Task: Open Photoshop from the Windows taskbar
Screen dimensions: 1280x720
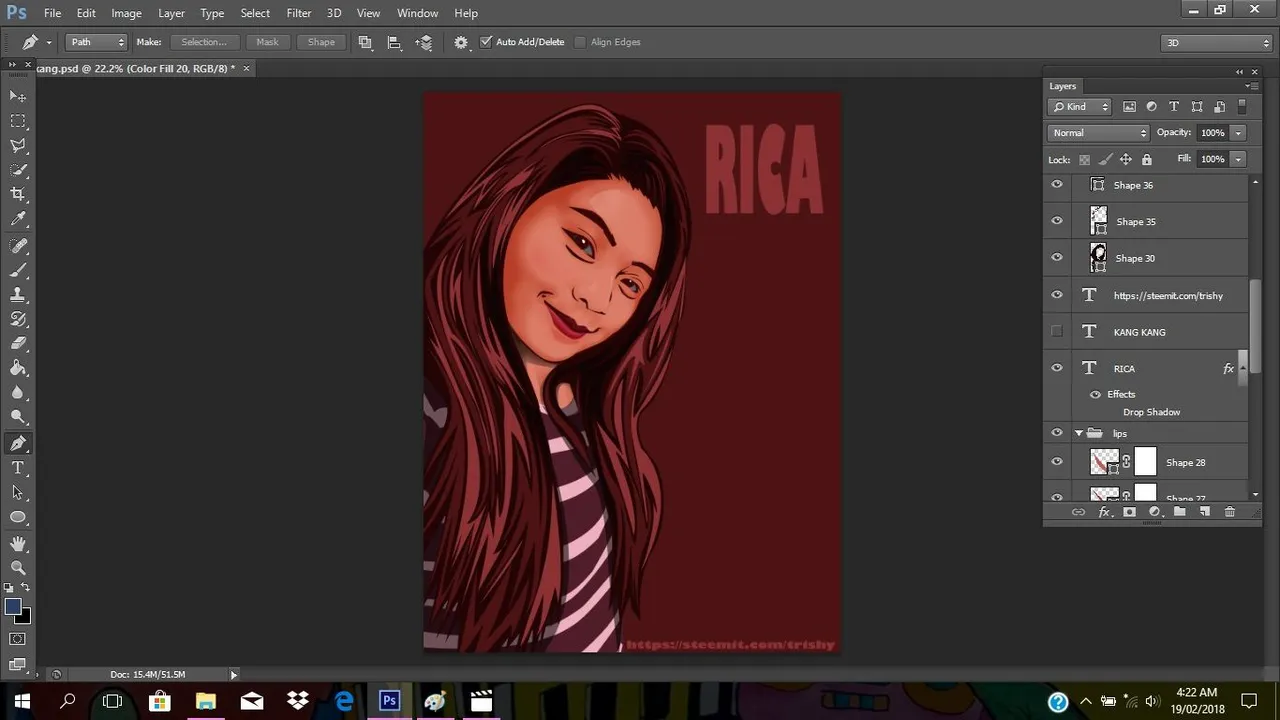Action: (389, 701)
